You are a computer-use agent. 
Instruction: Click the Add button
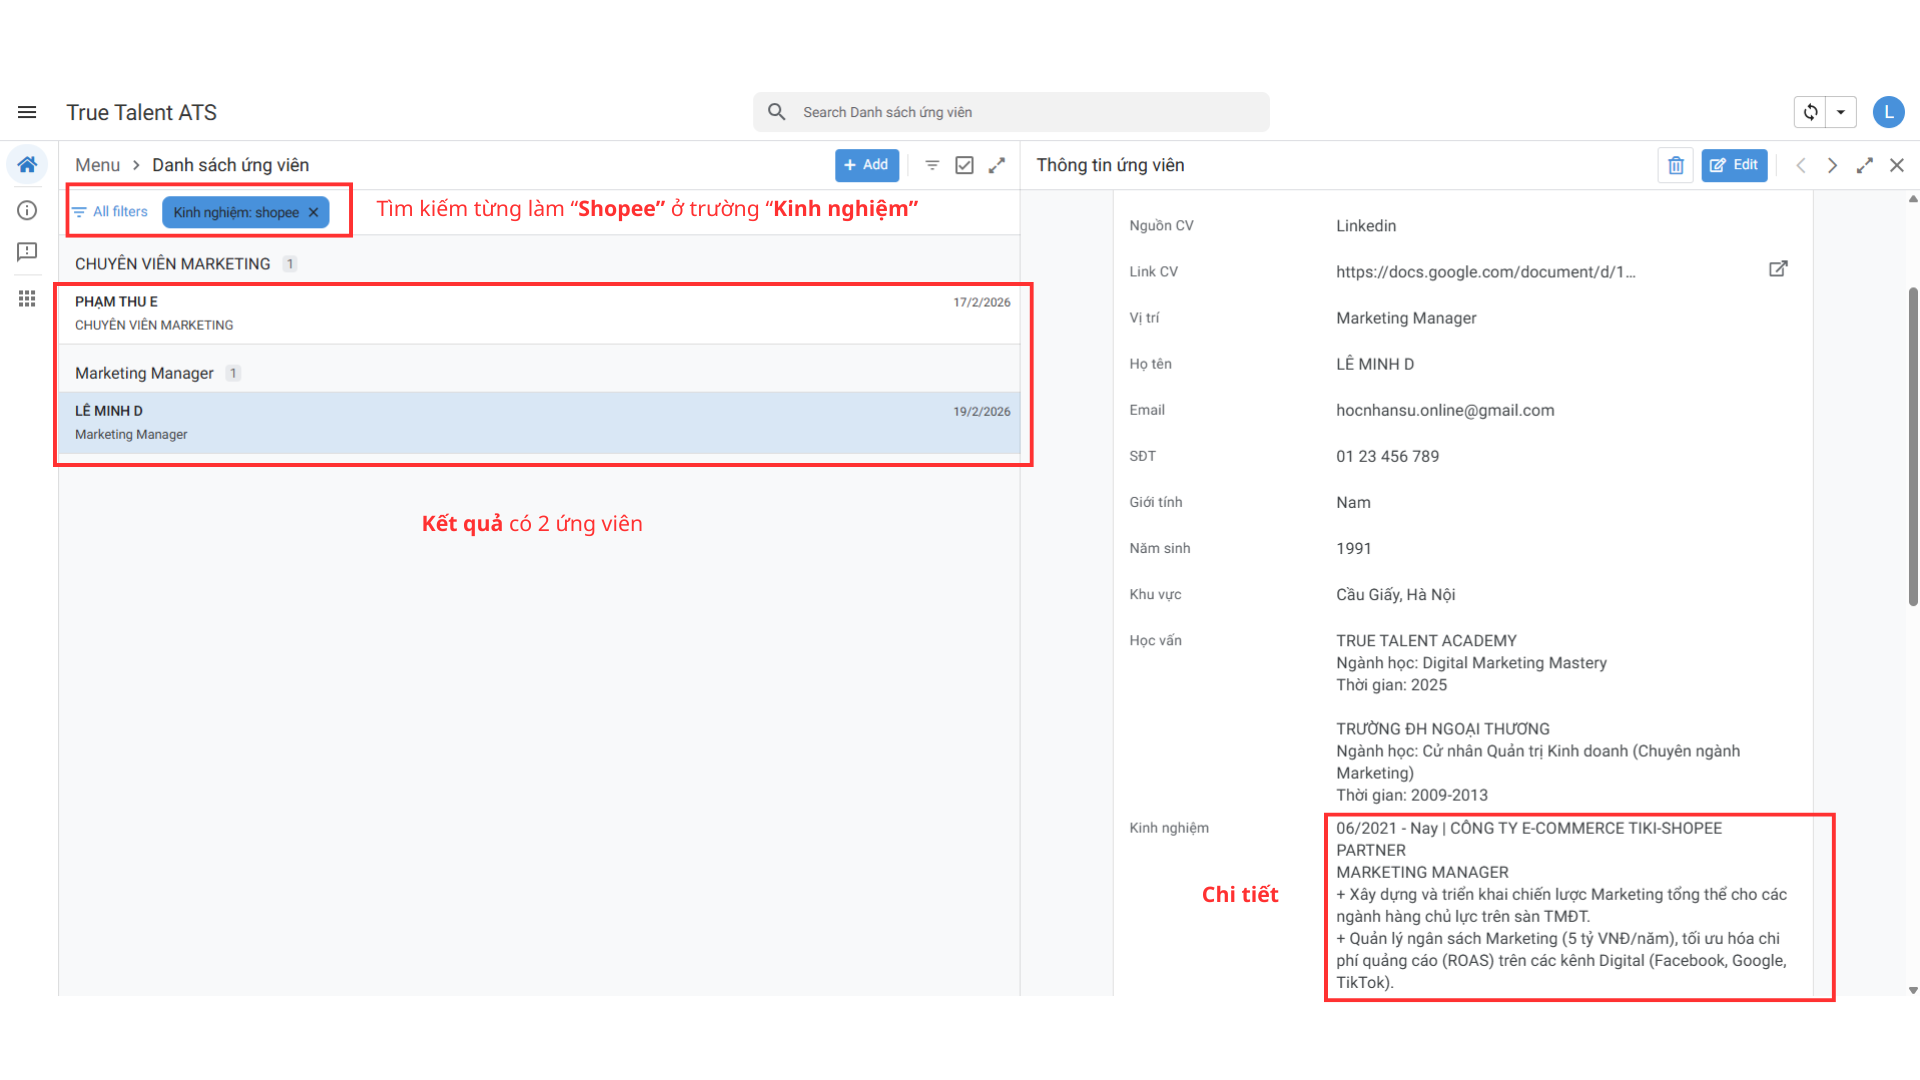866,165
